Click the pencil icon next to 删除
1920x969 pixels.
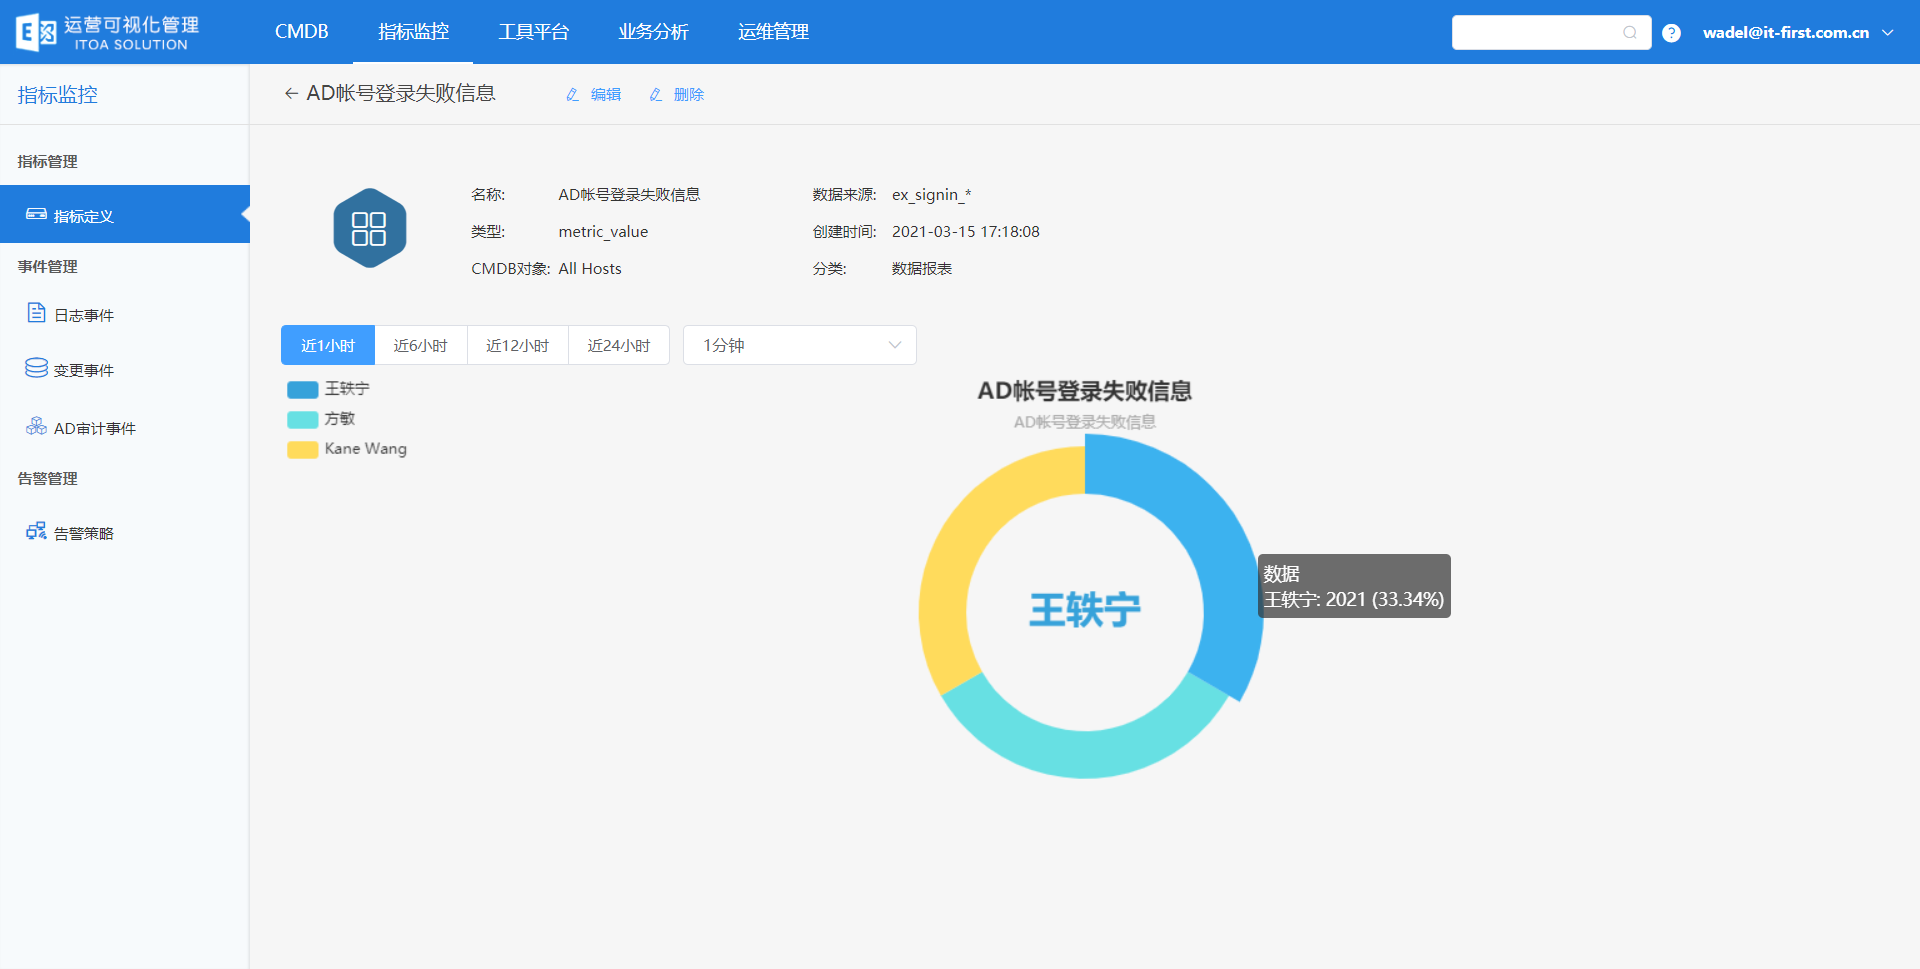coord(656,94)
